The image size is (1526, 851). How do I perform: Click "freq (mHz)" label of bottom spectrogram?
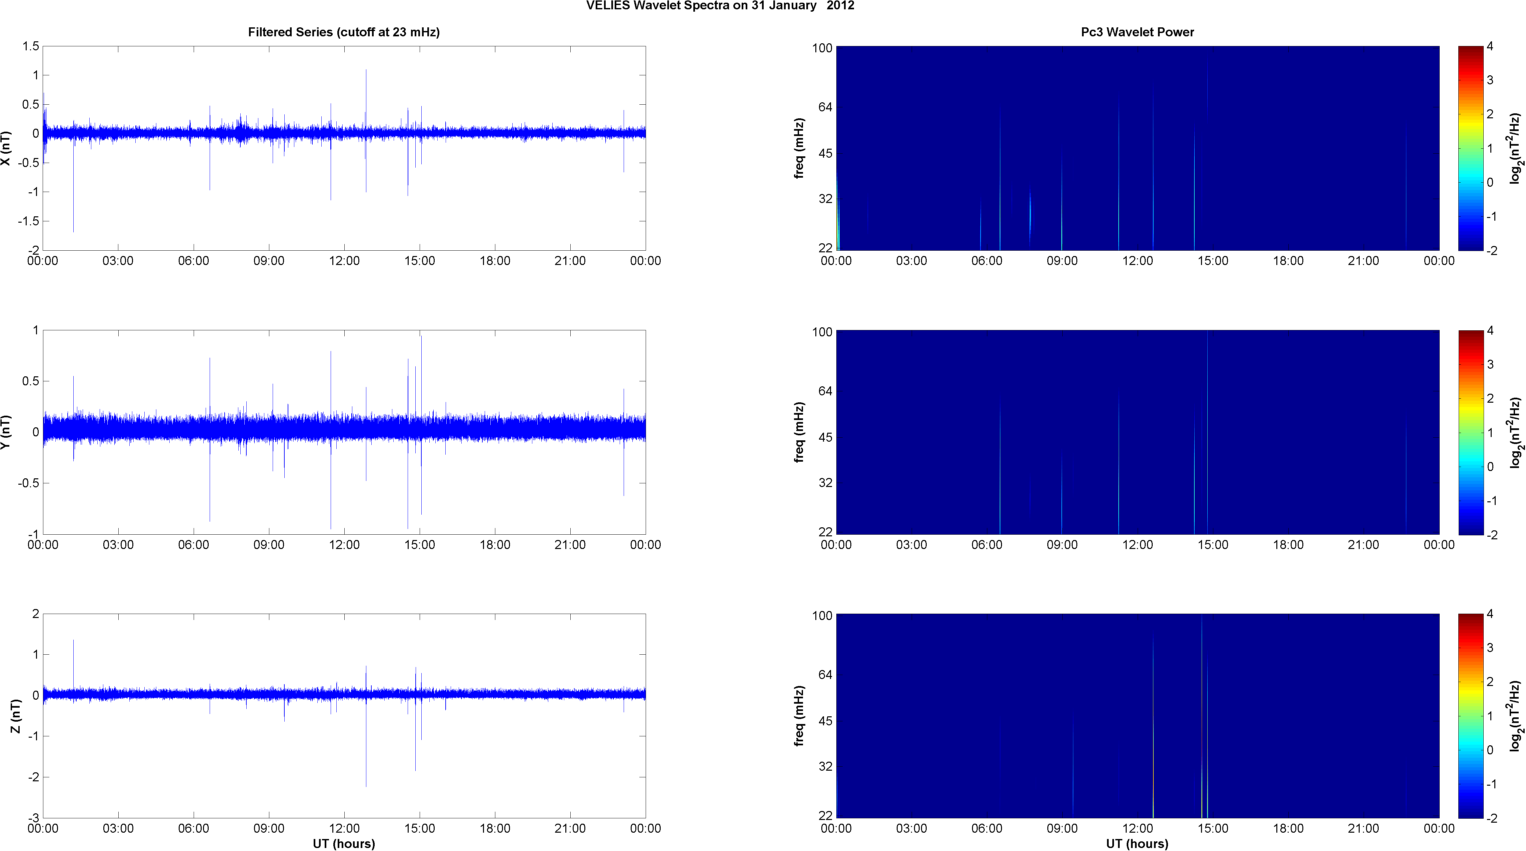pyautogui.click(x=800, y=716)
